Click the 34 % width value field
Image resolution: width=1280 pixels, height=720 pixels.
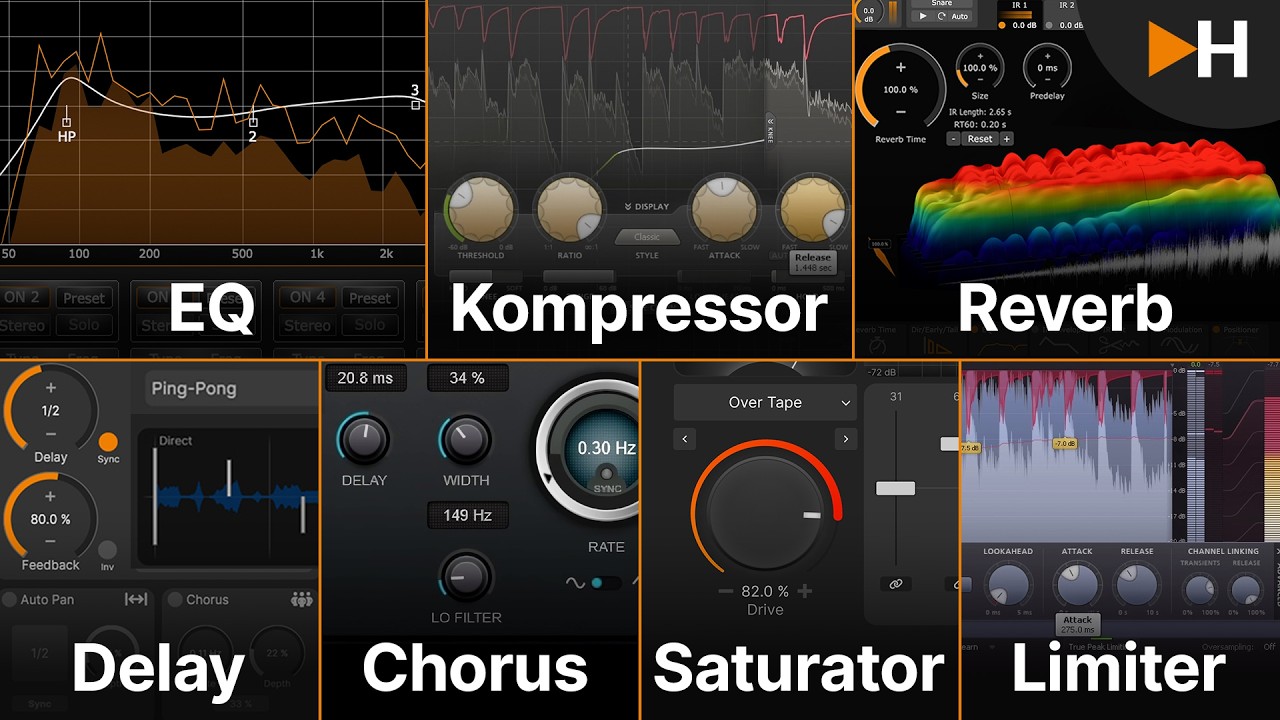(x=467, y=378)
